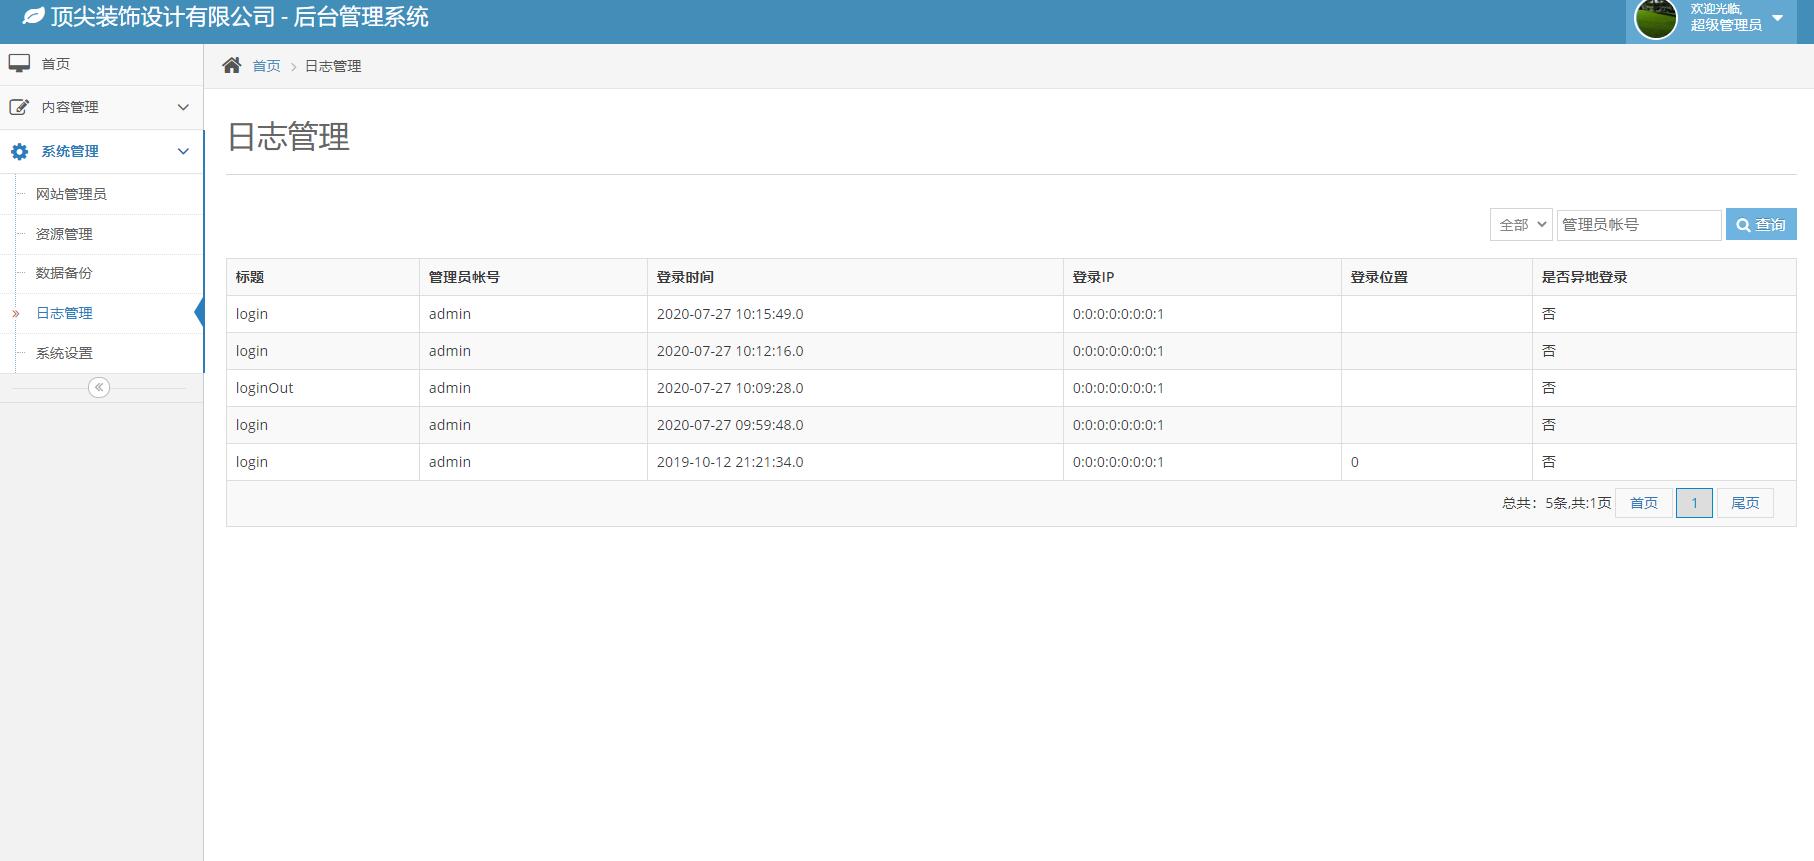Select page 1 in pagination

point(1694,503)
